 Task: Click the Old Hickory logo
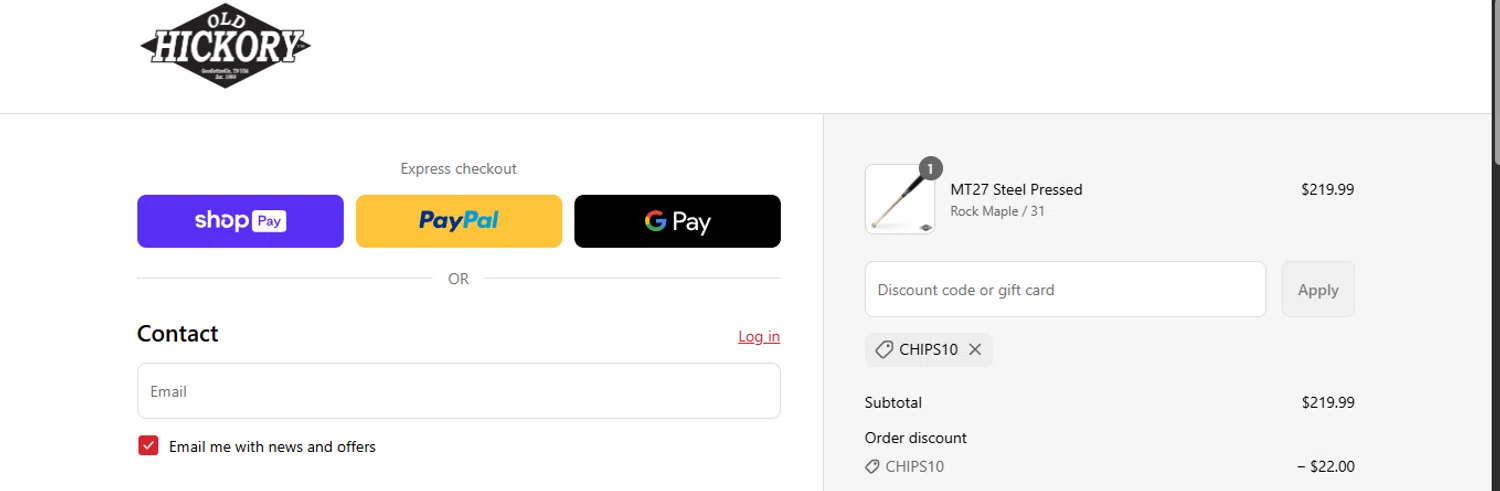click(x=226, y=46)
